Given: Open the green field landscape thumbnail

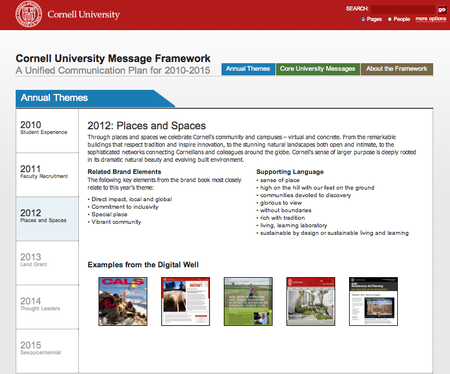Looking at the screenshot, I should pos(248,301).
